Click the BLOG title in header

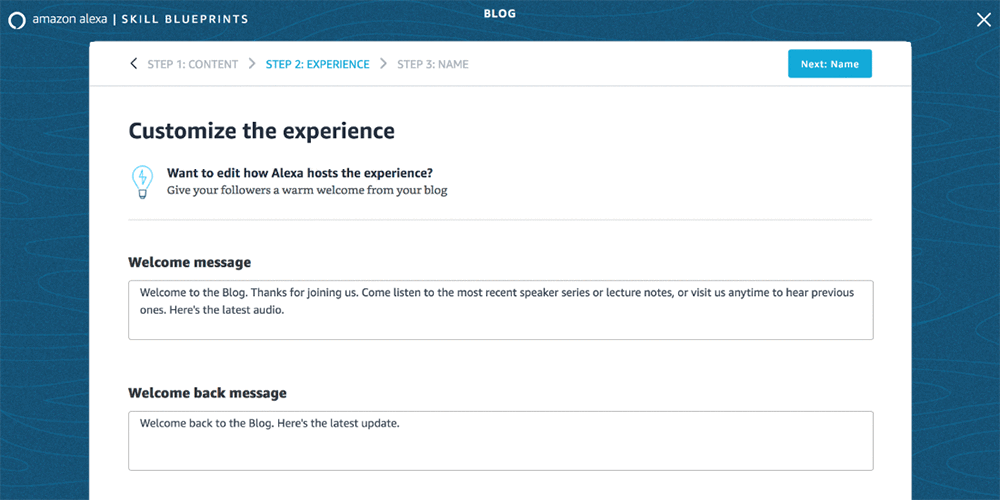(499, 13)
